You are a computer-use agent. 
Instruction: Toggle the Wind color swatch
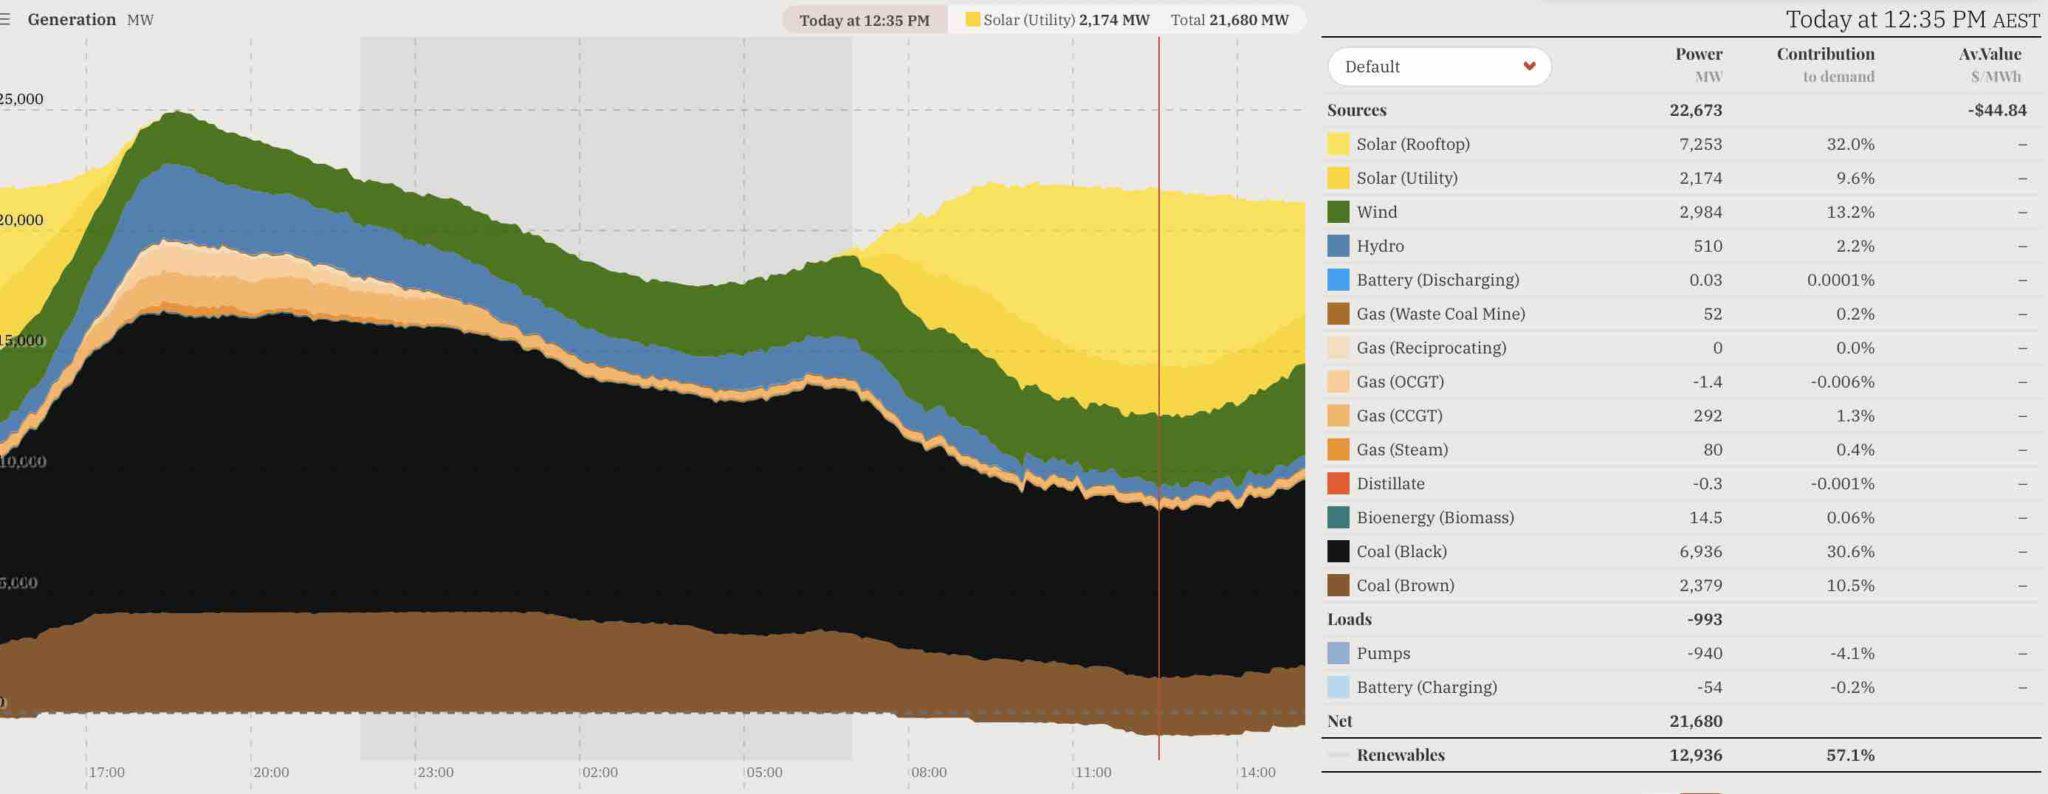[x=1338, y=212]
